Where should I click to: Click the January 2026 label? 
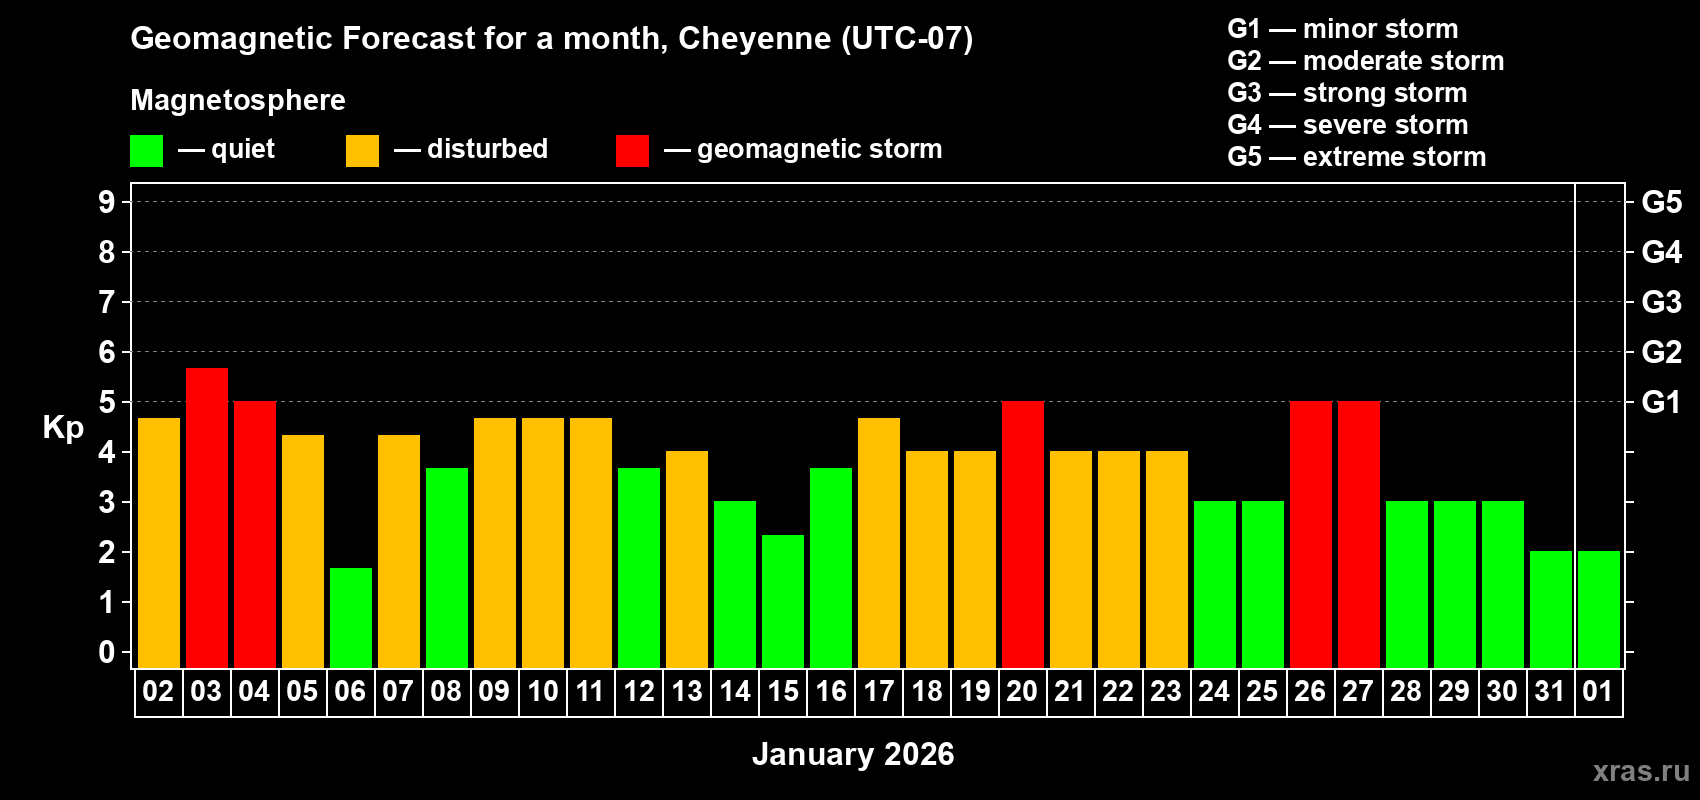[x=853, y=754]
